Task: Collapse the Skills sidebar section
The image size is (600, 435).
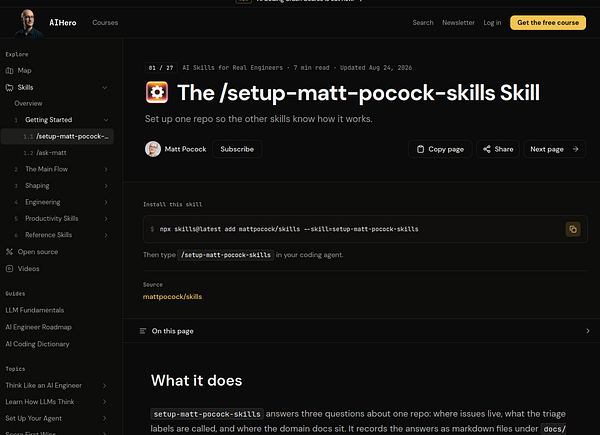Action: 104,88
